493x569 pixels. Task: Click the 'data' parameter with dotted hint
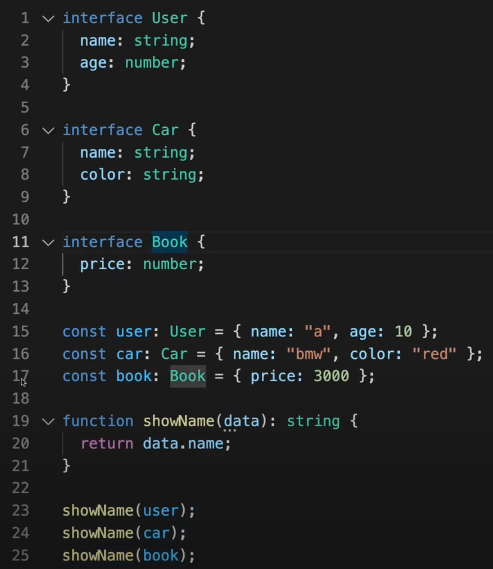[x=241, y=421]
